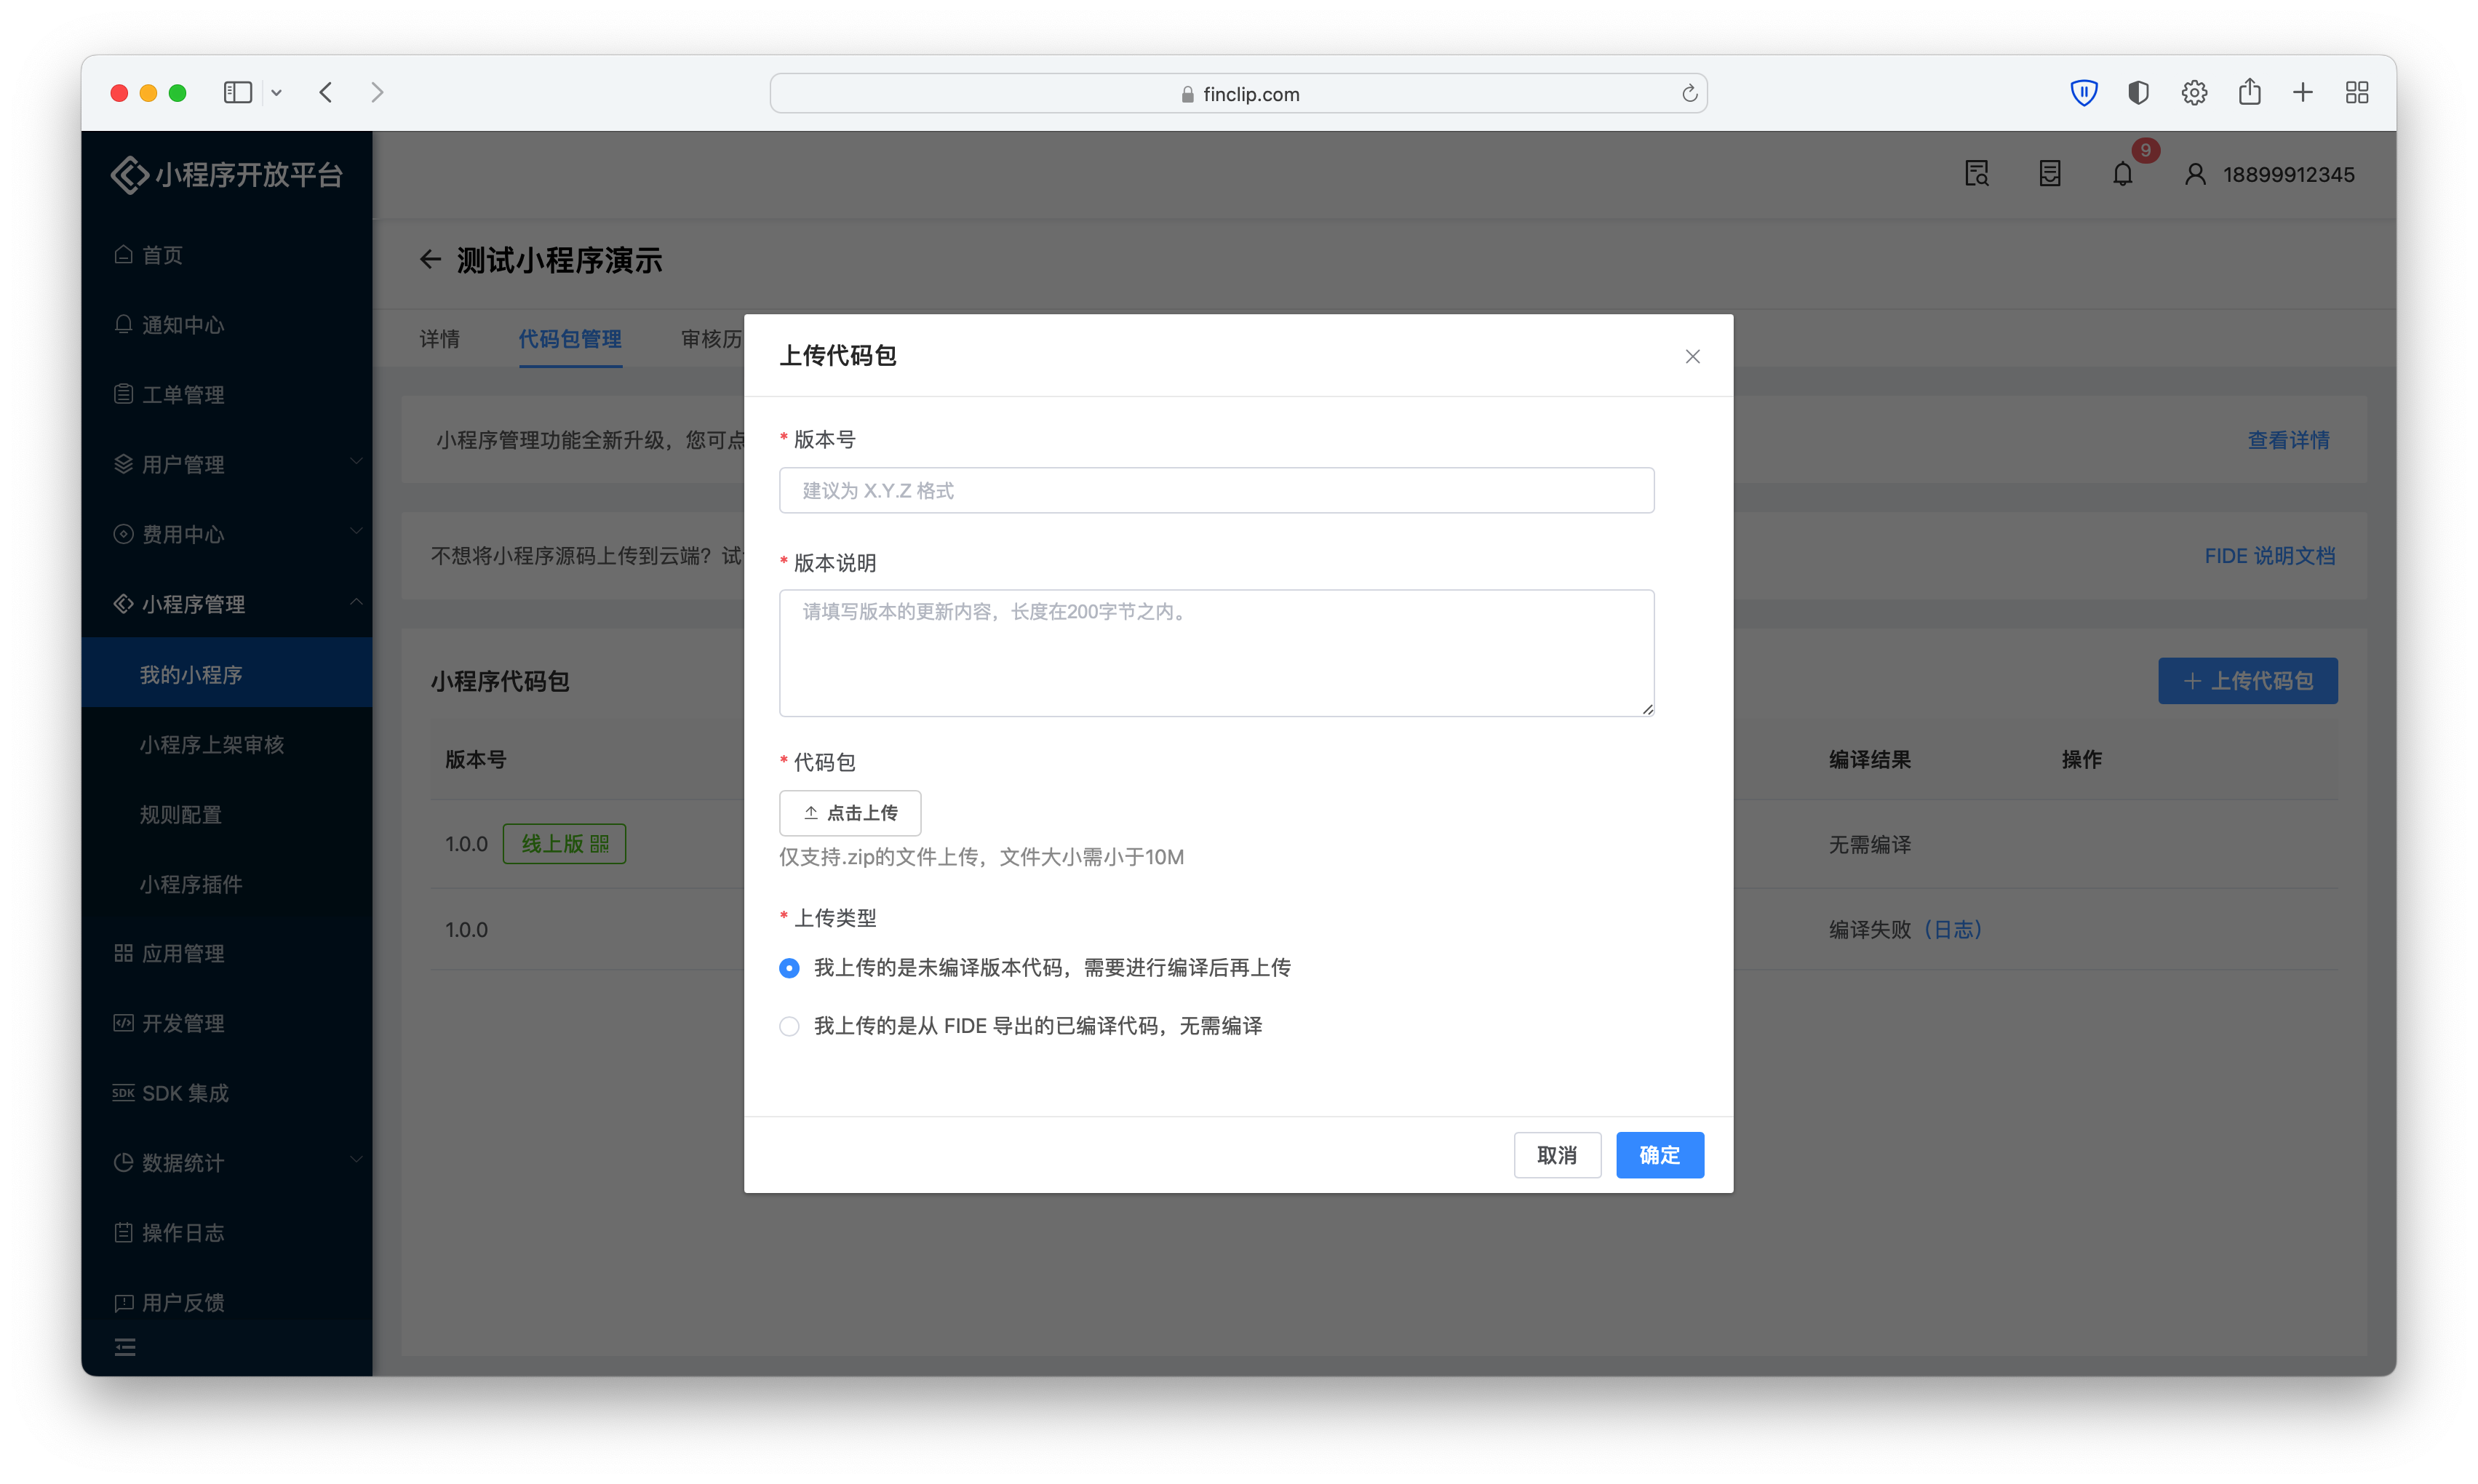Open 工单管理 in the sidebar
Screen dimensions: 2478x1484
click(x=227, y=394)
